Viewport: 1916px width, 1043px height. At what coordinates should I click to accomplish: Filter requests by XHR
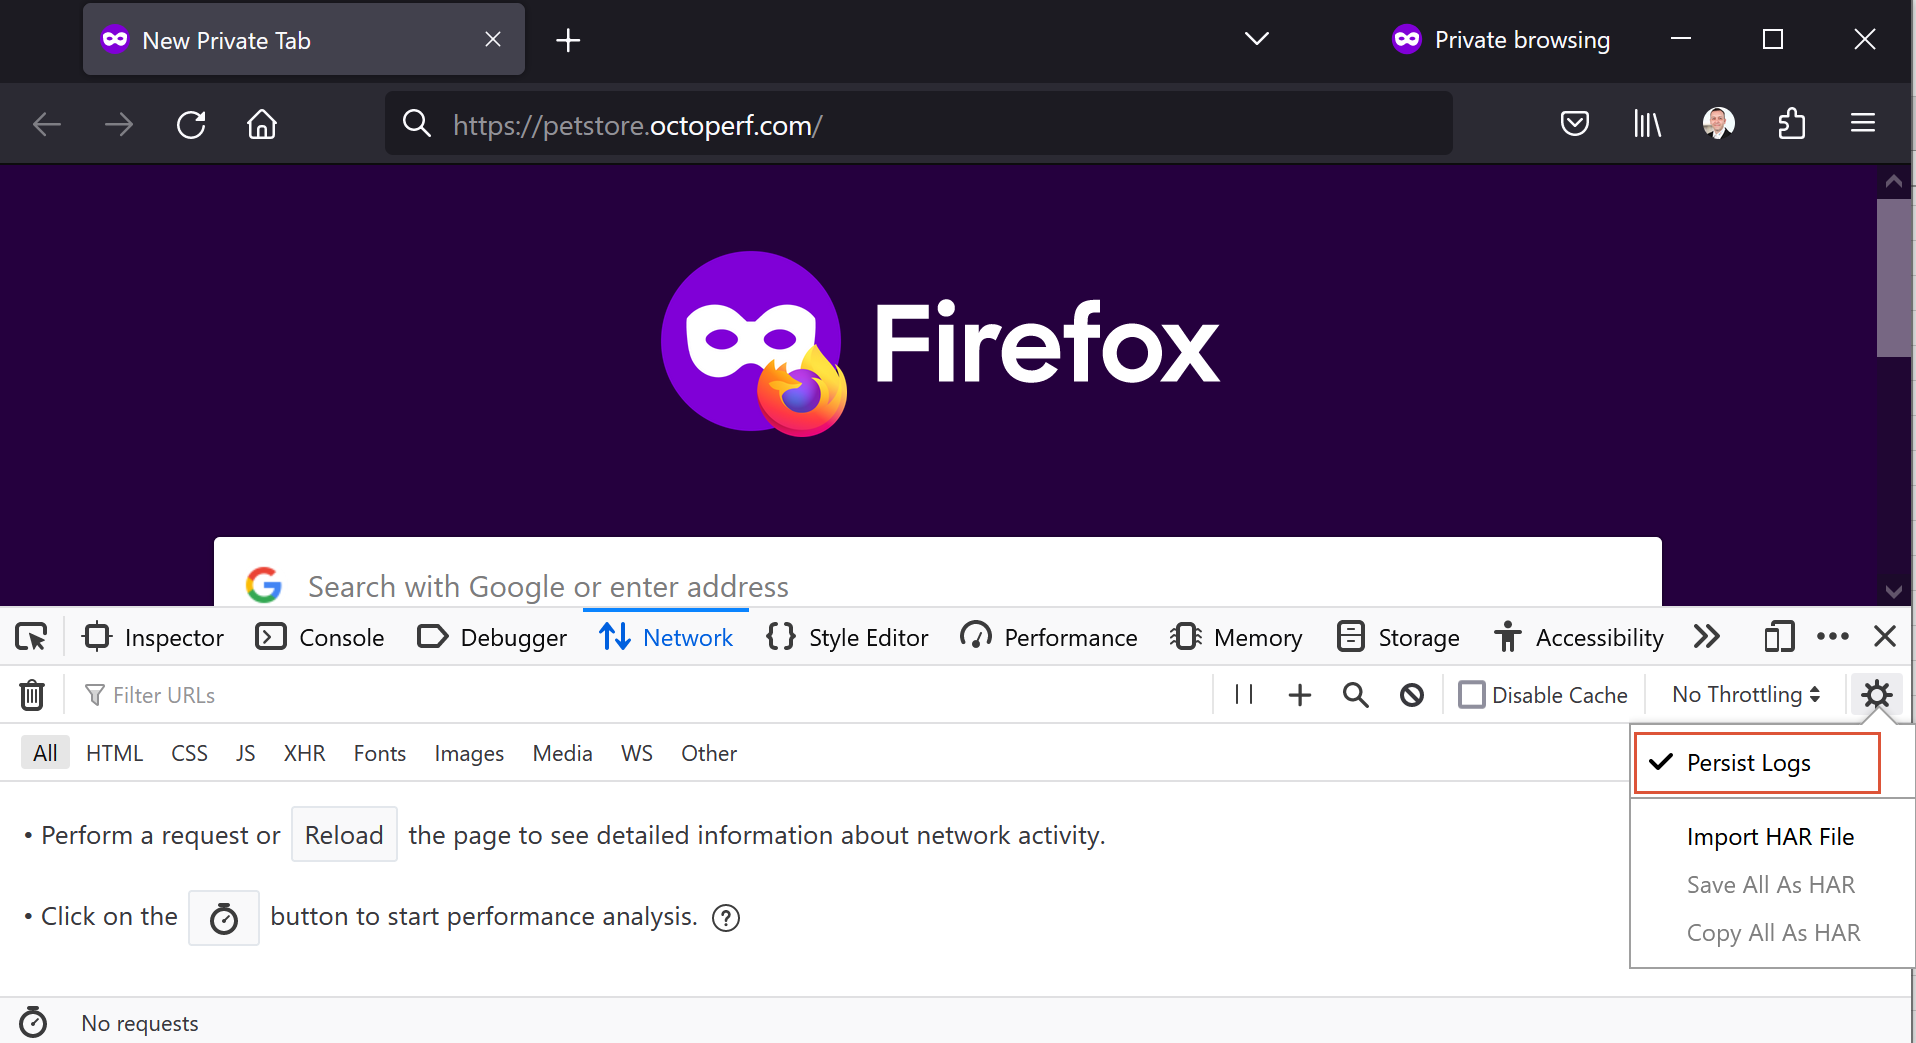(304, 753)
